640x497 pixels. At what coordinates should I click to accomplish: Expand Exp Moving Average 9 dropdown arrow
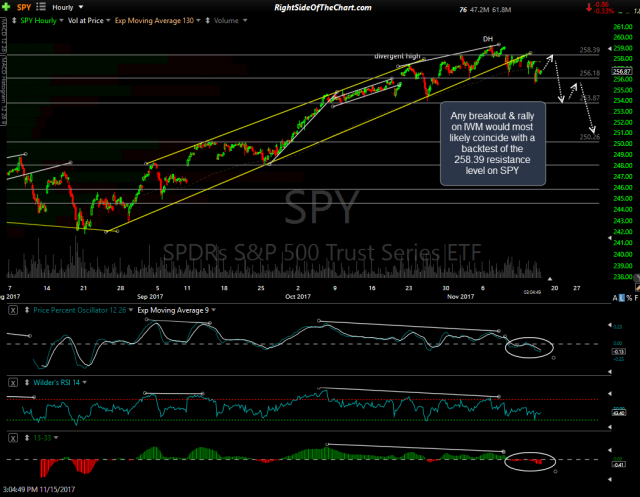click(x=213, y=311)
